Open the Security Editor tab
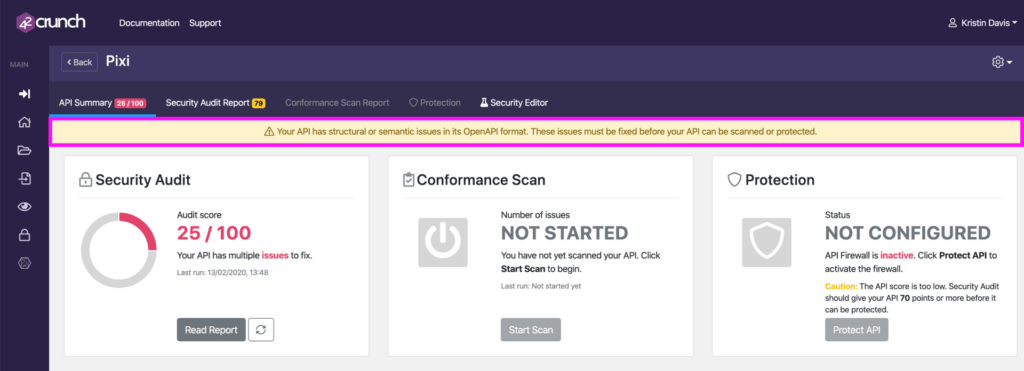The width and height of the screenshot is (1024, 371). coord(514,103)
